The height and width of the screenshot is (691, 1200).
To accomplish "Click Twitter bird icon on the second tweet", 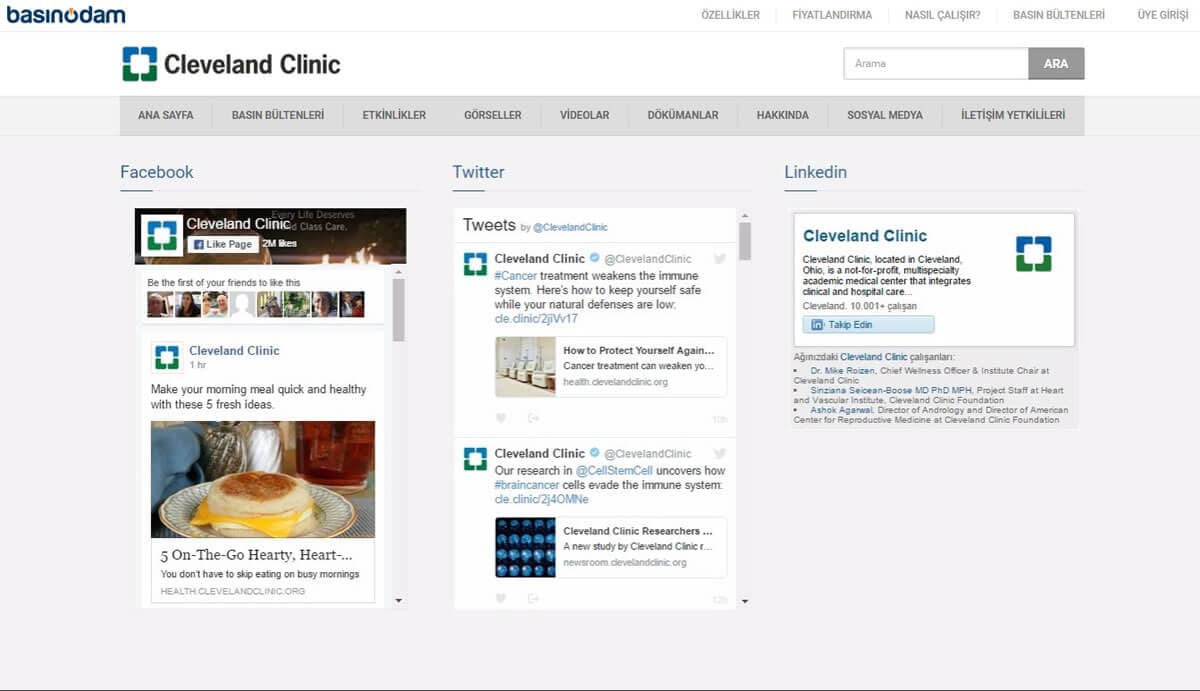I will (x=719, y=453).
